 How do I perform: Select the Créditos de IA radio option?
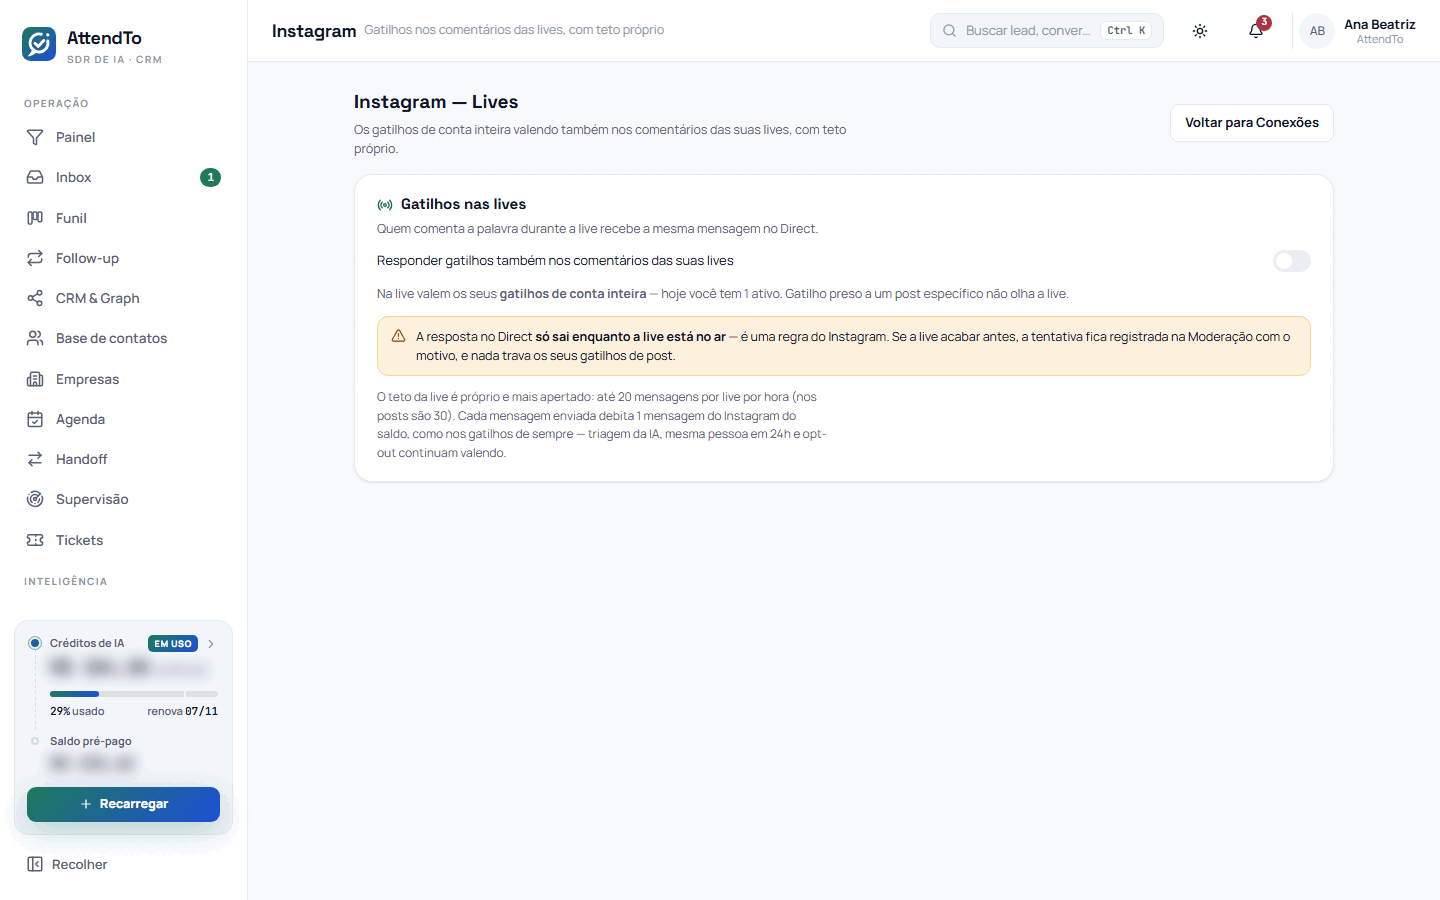coord(35,643)
